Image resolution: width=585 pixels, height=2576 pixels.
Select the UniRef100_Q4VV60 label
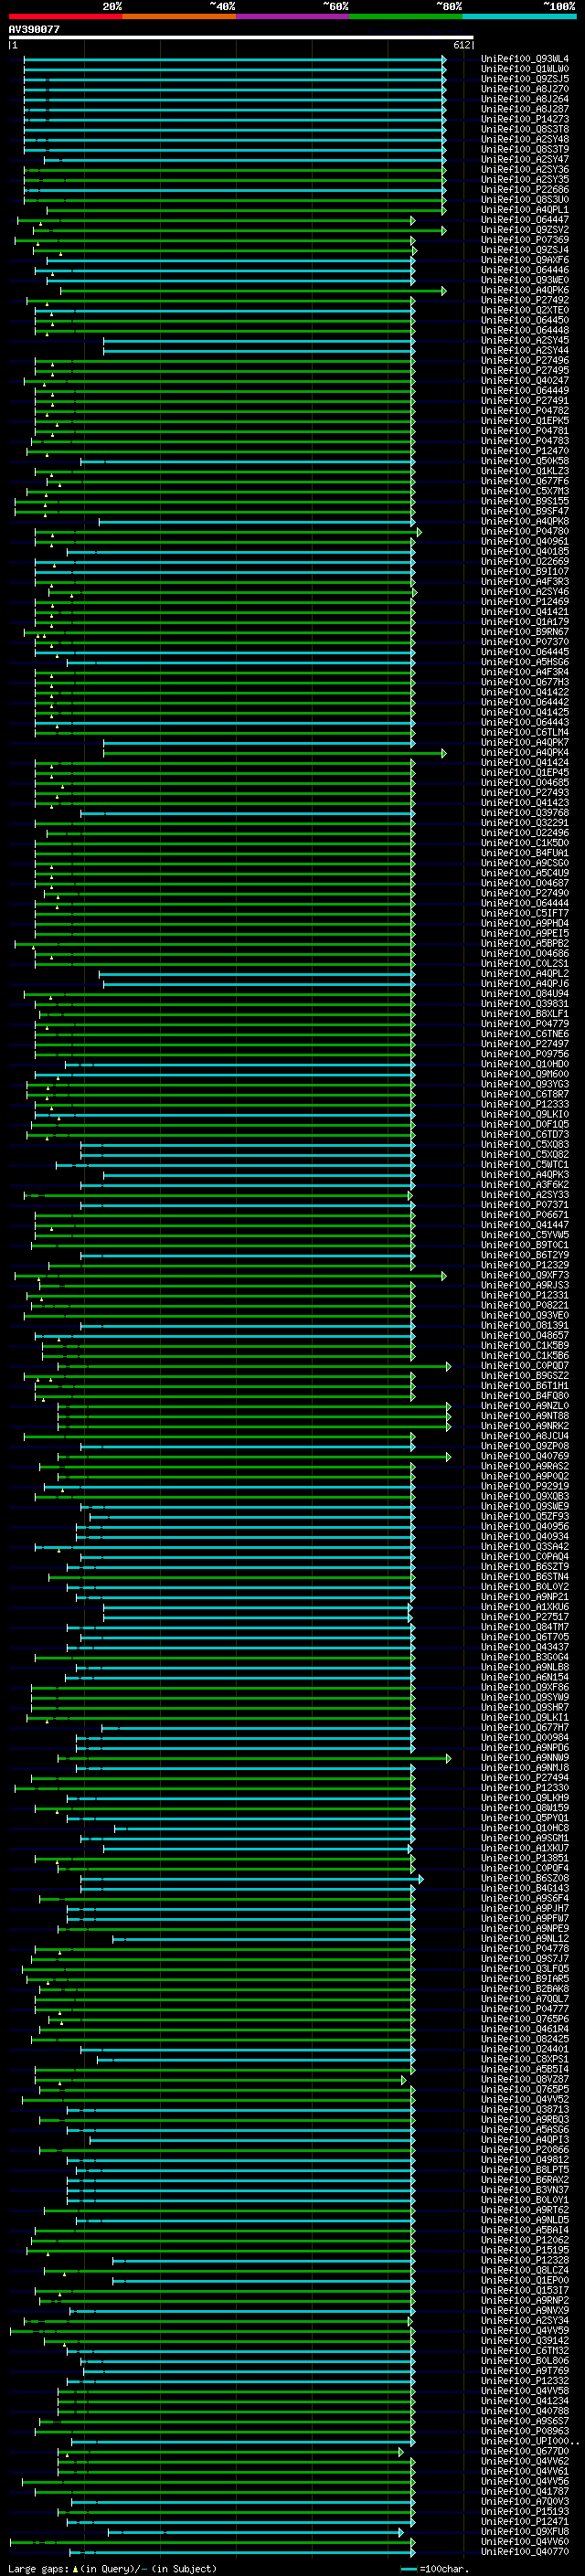(524, 2541)
